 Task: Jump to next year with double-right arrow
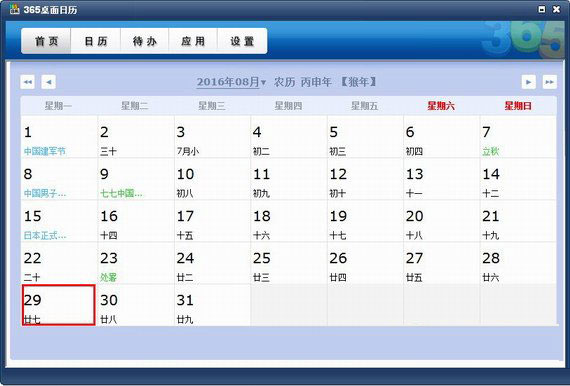coord(550,82)
